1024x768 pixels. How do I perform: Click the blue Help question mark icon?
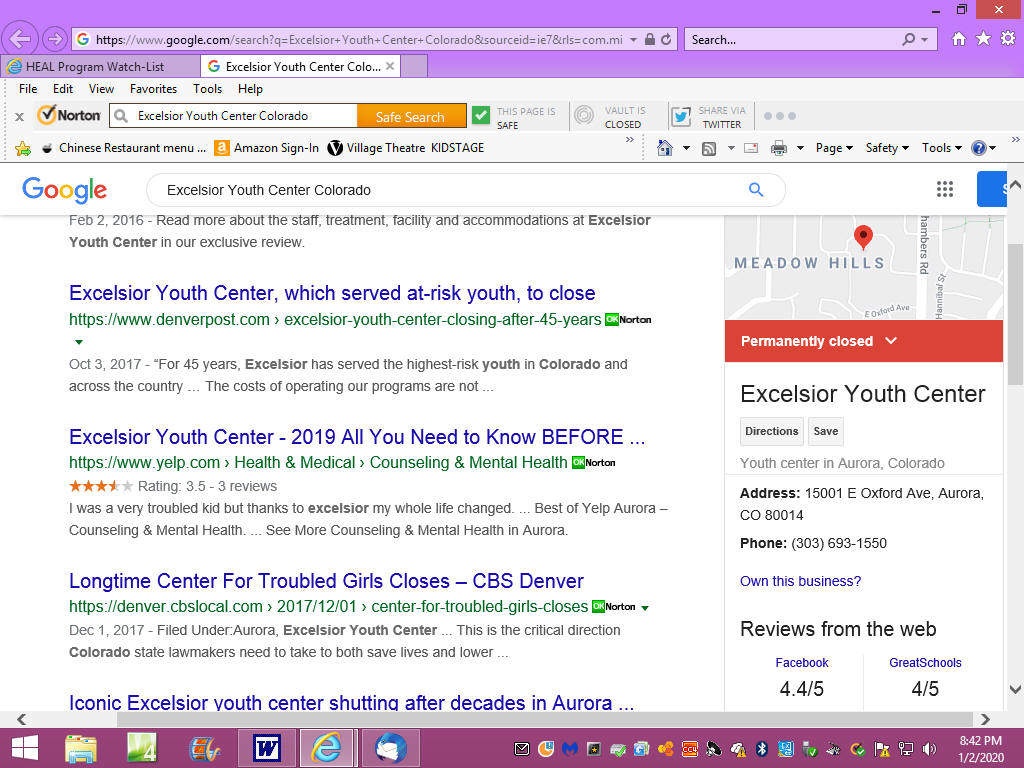click(x=978, y=148)
